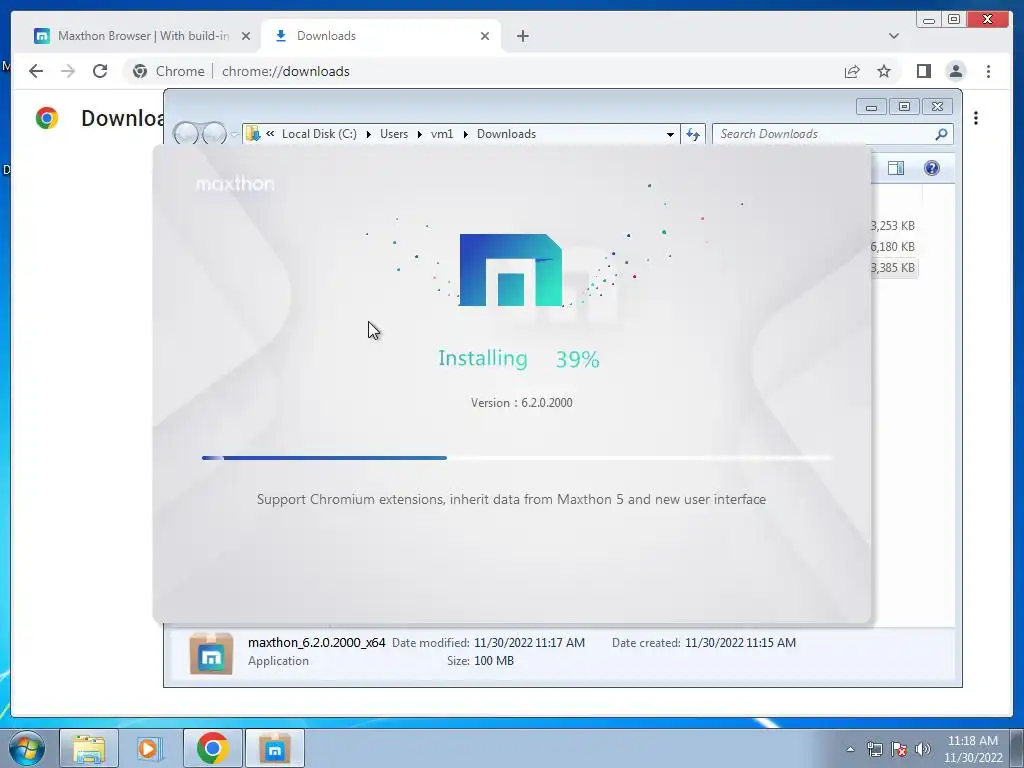Click the 6,180 KB file size entry
1024x768 pixels.
tap(893, 247)
